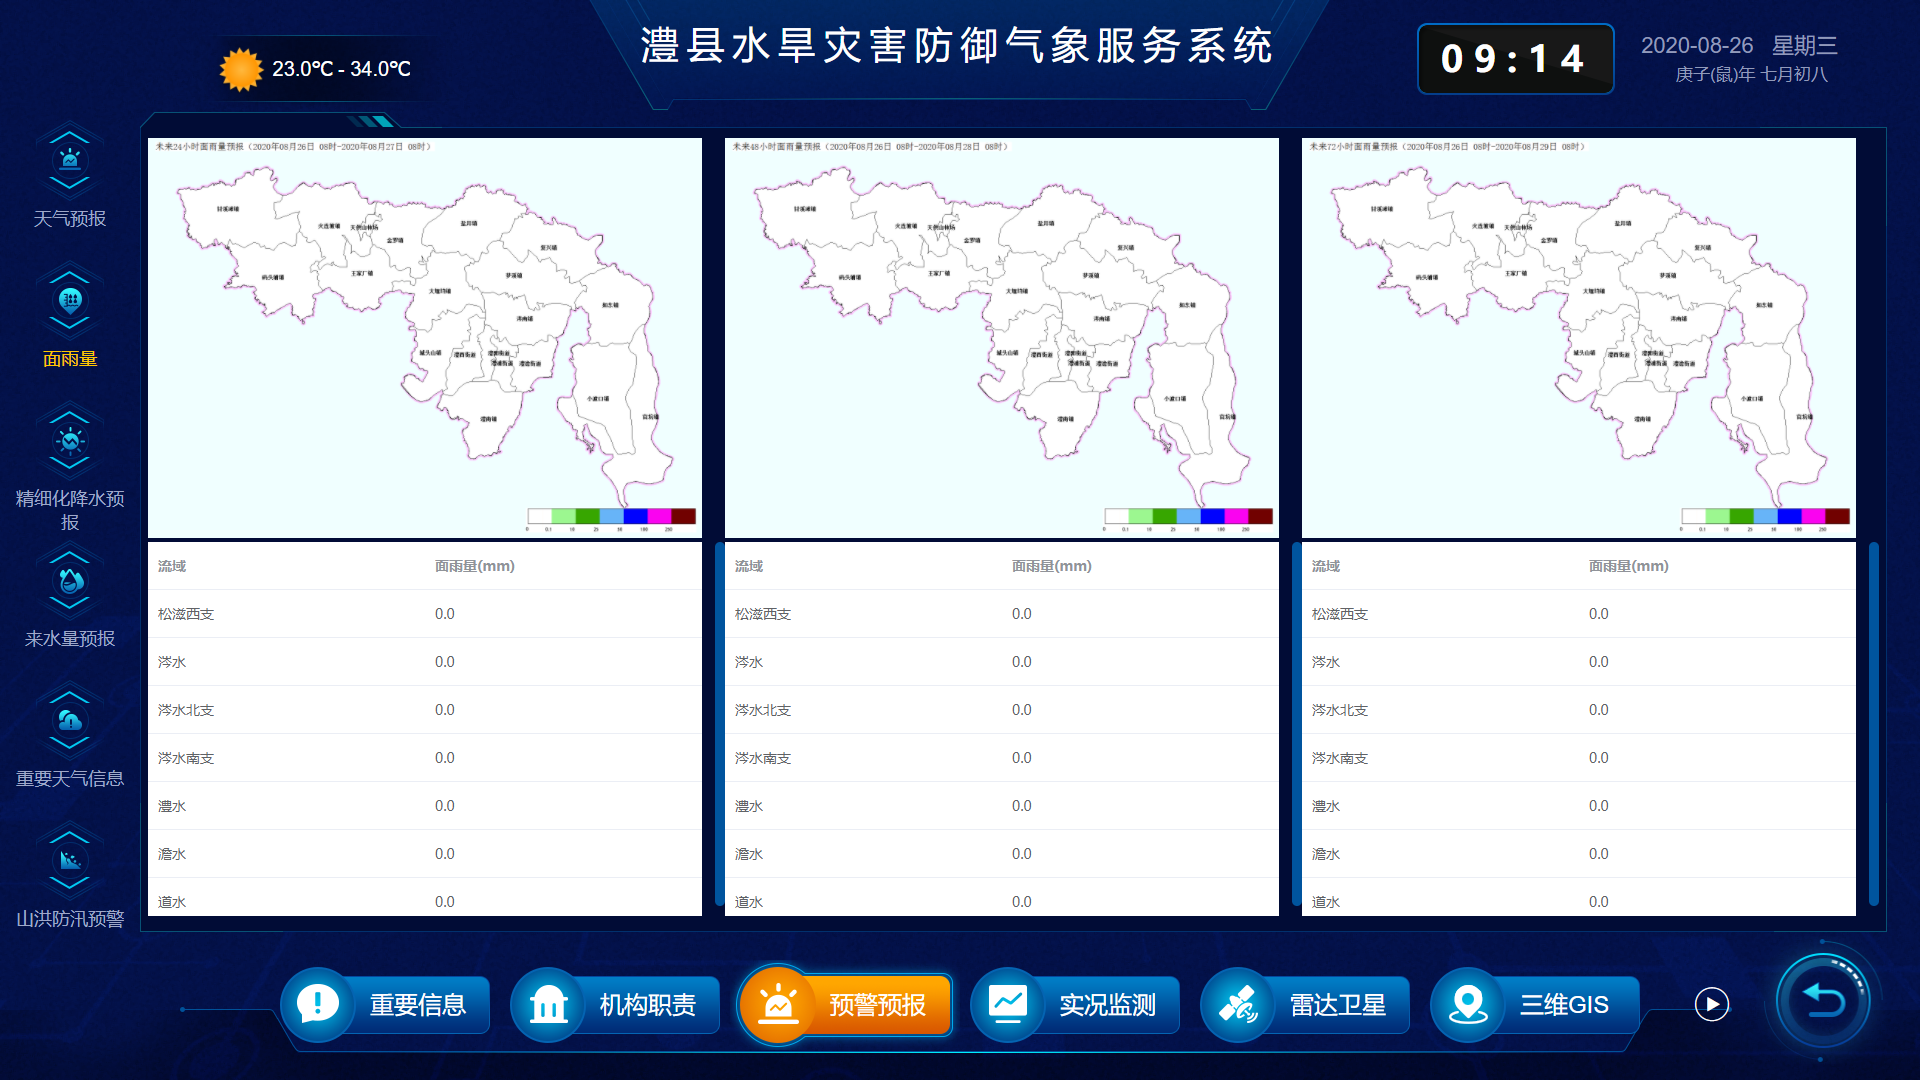Click the sun icon beside the temperature range
Viewport: 1920px width, 1080px height.
click(x=238, y=68)
